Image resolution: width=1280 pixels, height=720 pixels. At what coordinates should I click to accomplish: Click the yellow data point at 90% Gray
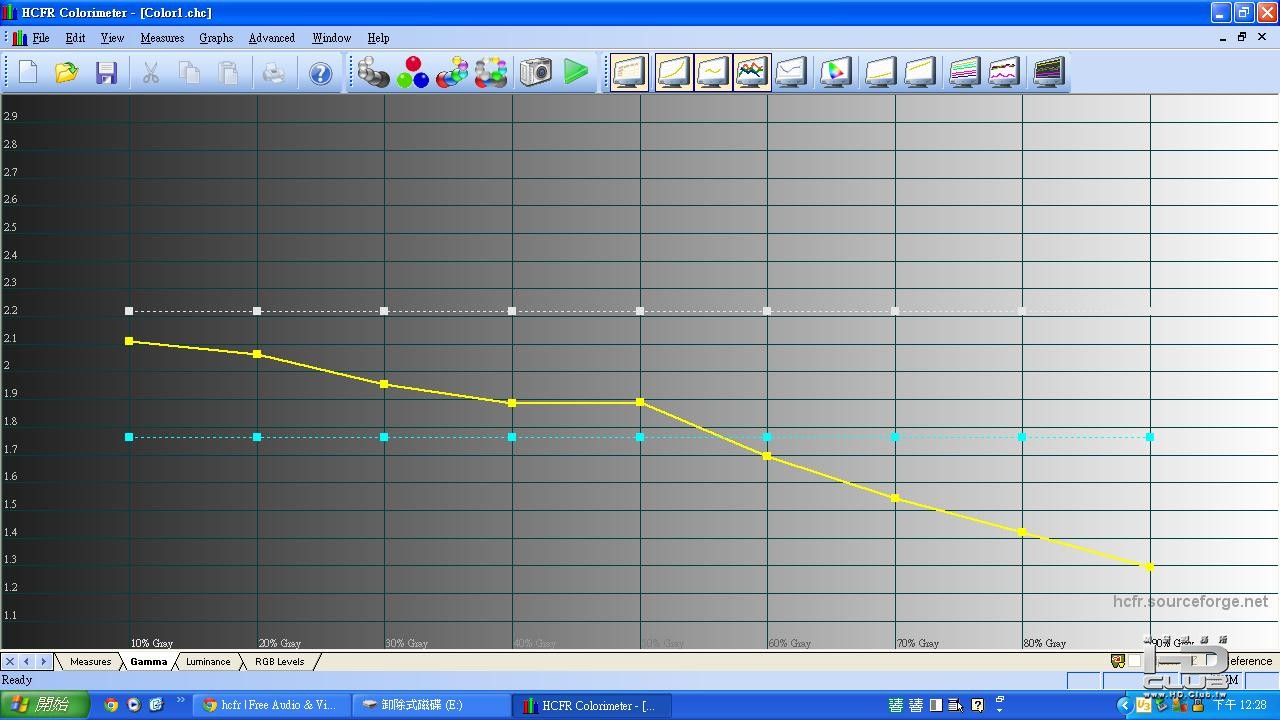pyautogui.click(x=1150, y=566)
